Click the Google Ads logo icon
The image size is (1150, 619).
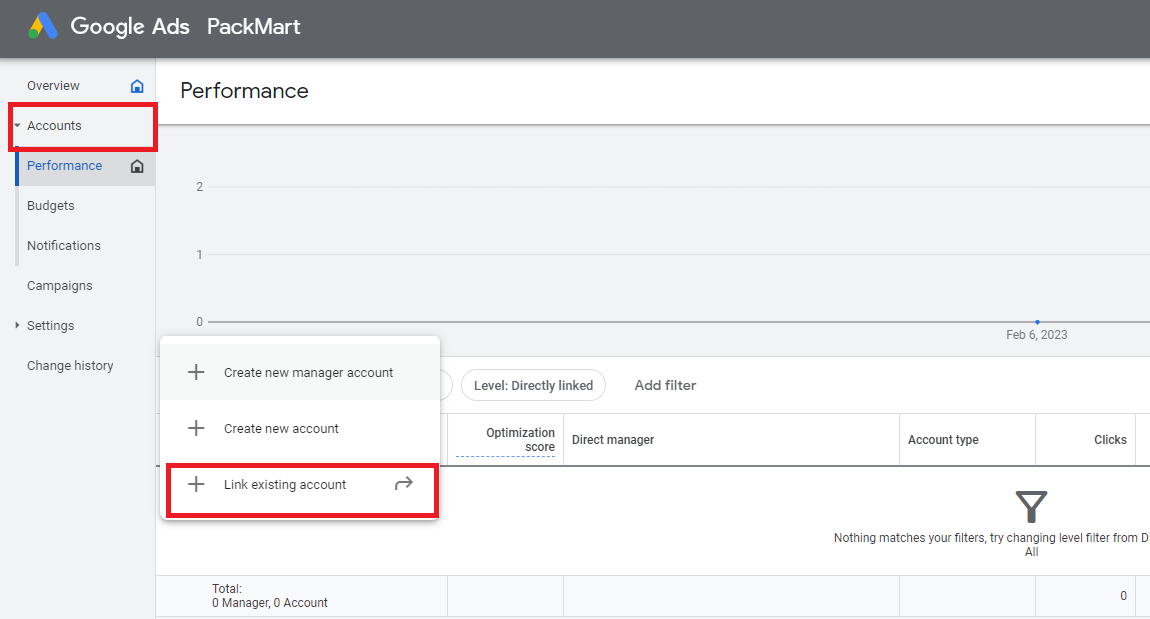coord(43,26)
